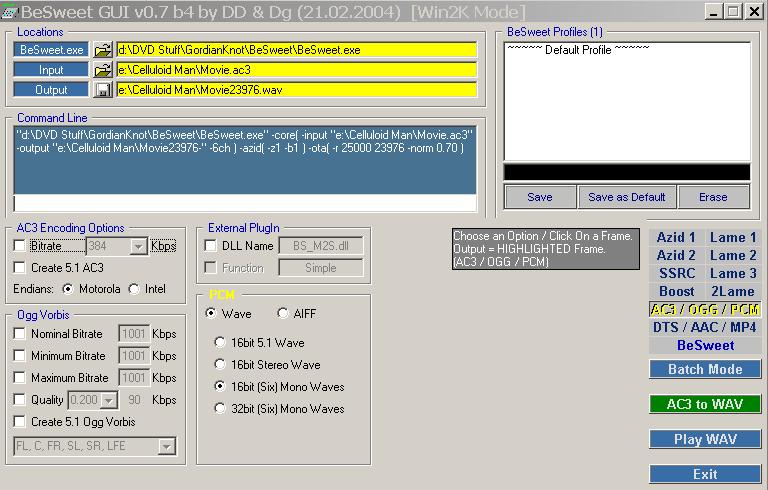This screenshot has width=768, height=490.
Task: Click the Input label button
Action: [x=51, y=70]
